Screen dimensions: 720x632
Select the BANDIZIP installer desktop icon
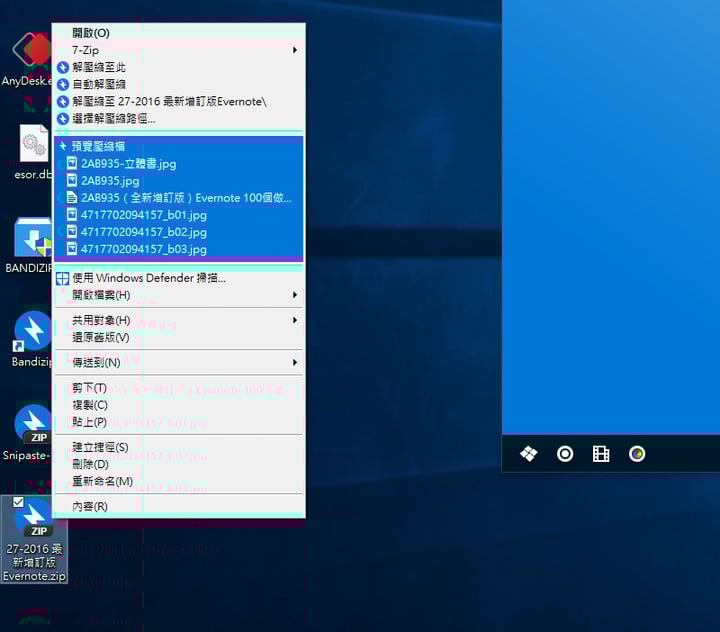click(x=33, y=237)
